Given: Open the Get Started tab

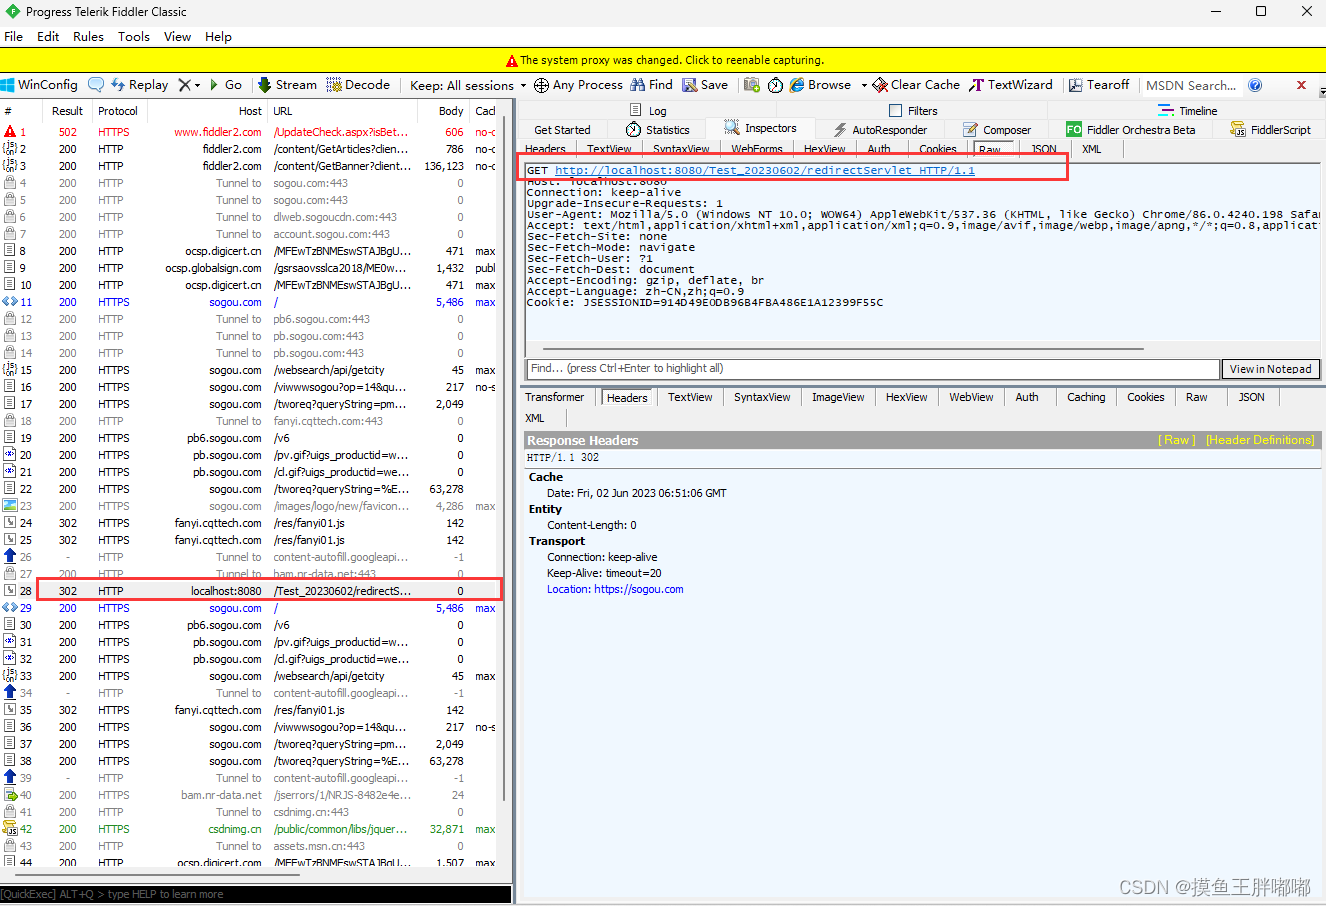Looking at the screenshot, I should 562,130.
